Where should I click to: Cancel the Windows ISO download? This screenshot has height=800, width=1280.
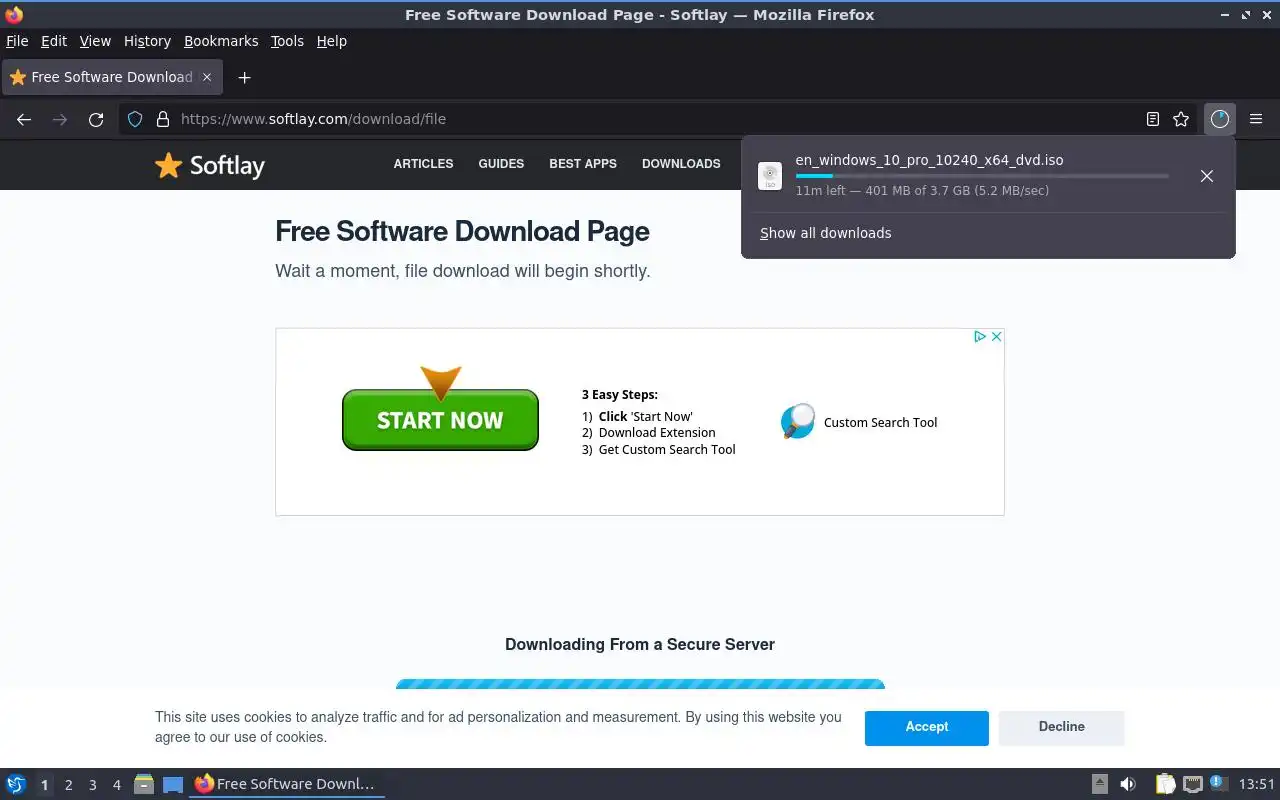1207,176
